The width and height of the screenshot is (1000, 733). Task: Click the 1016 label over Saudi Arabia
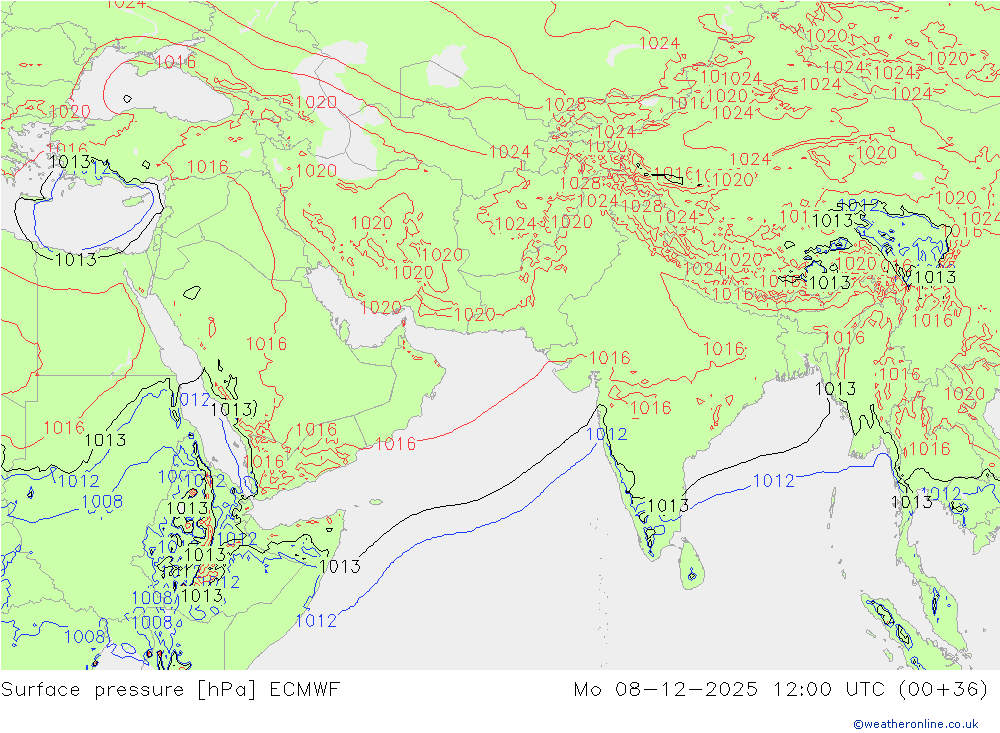tap(267, 344)
